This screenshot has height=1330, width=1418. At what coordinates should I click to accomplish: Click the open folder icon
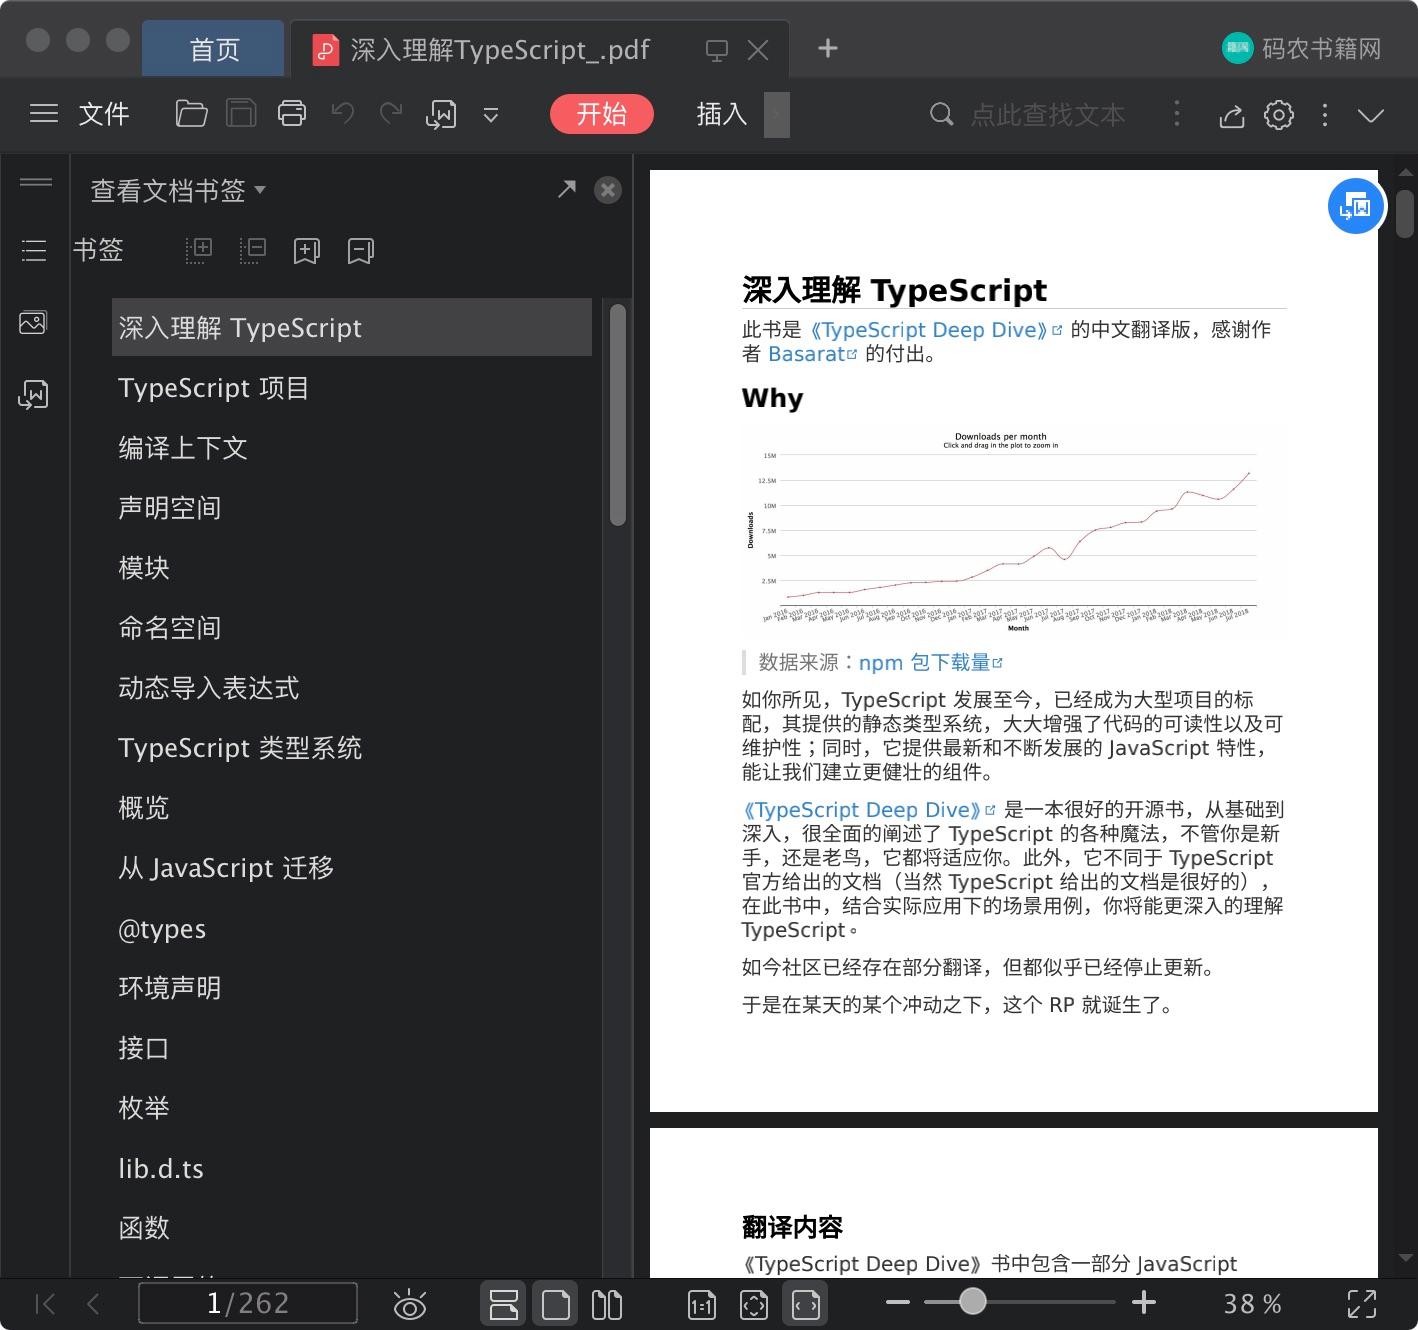[x=191, y=114]
